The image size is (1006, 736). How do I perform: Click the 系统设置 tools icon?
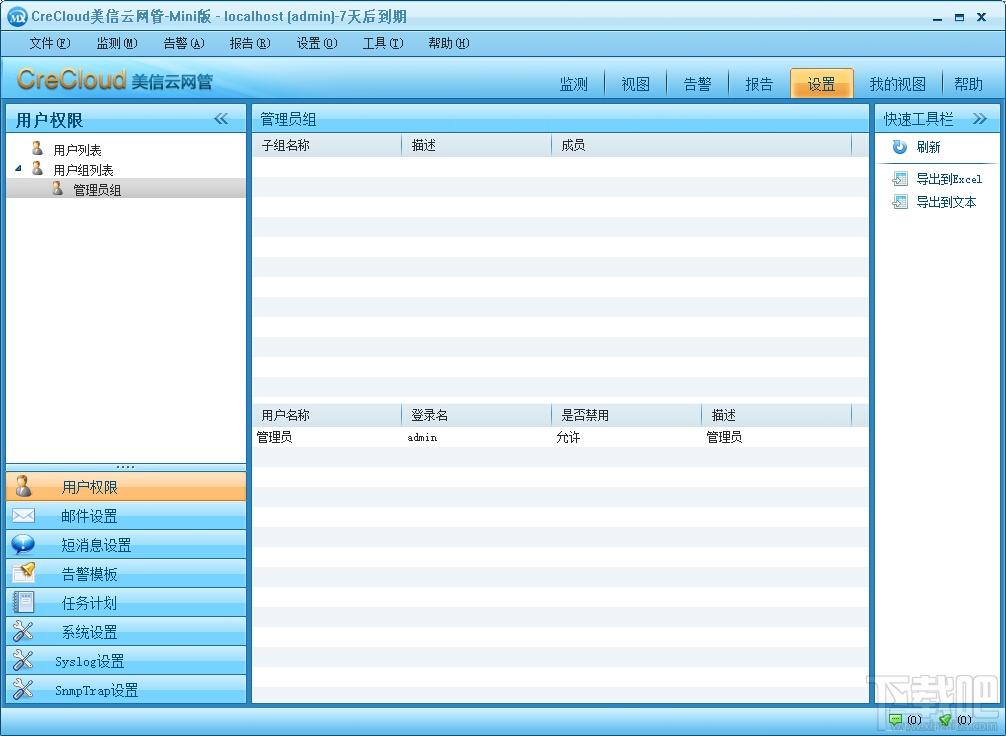[23, 631]
